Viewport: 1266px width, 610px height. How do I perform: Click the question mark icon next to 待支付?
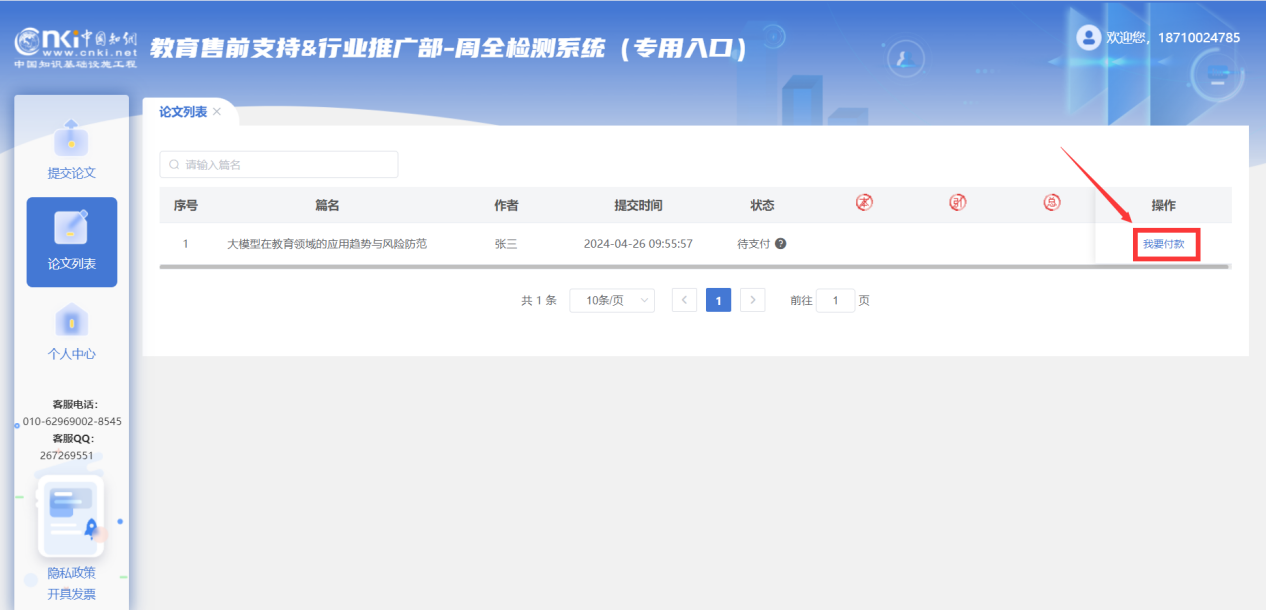coord(780,243)
